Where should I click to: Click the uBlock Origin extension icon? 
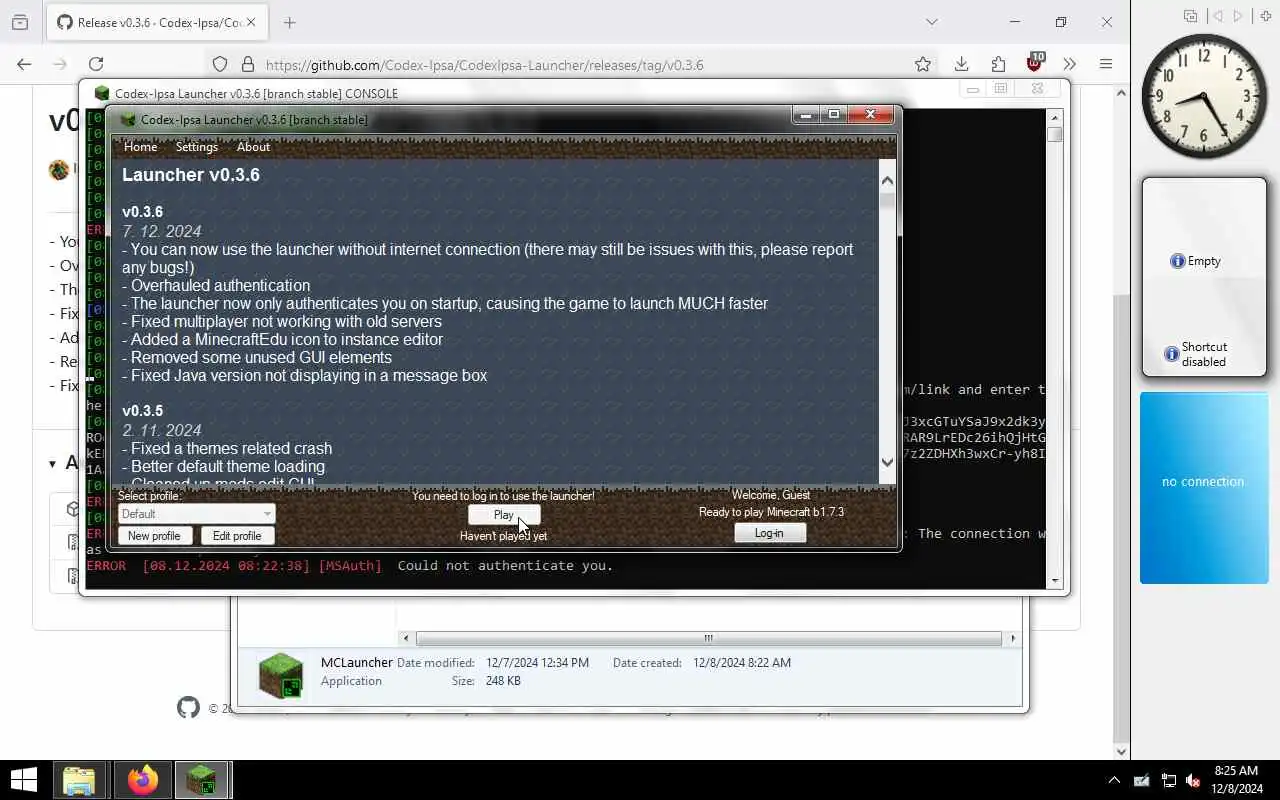[1035, 63]
